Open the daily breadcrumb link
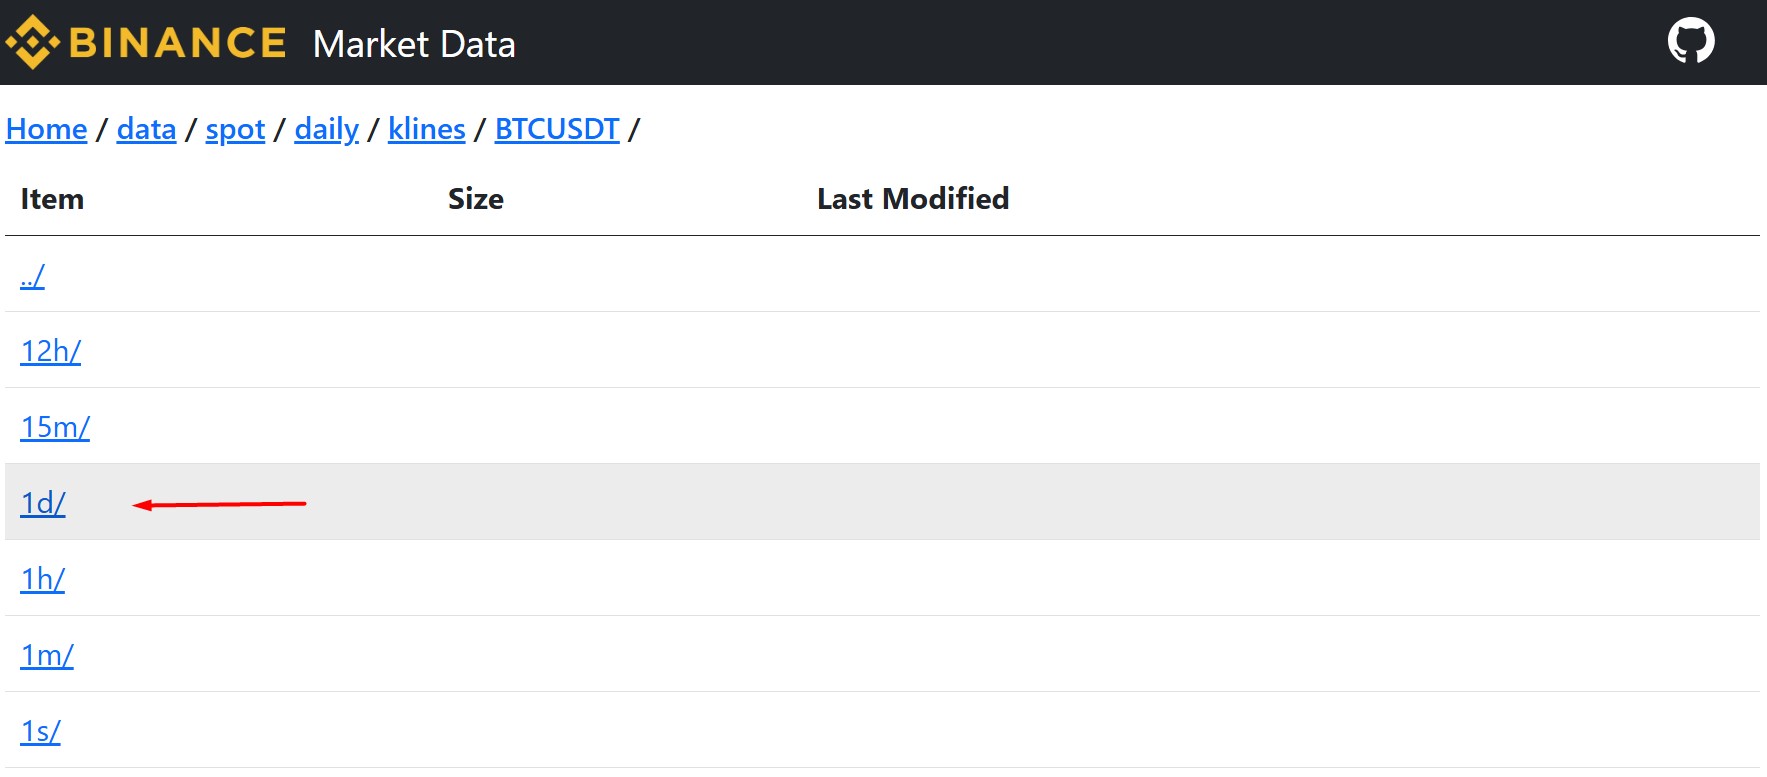This screenshot has height=777, width=1767. pyautogui.click(x=327, y=129)
